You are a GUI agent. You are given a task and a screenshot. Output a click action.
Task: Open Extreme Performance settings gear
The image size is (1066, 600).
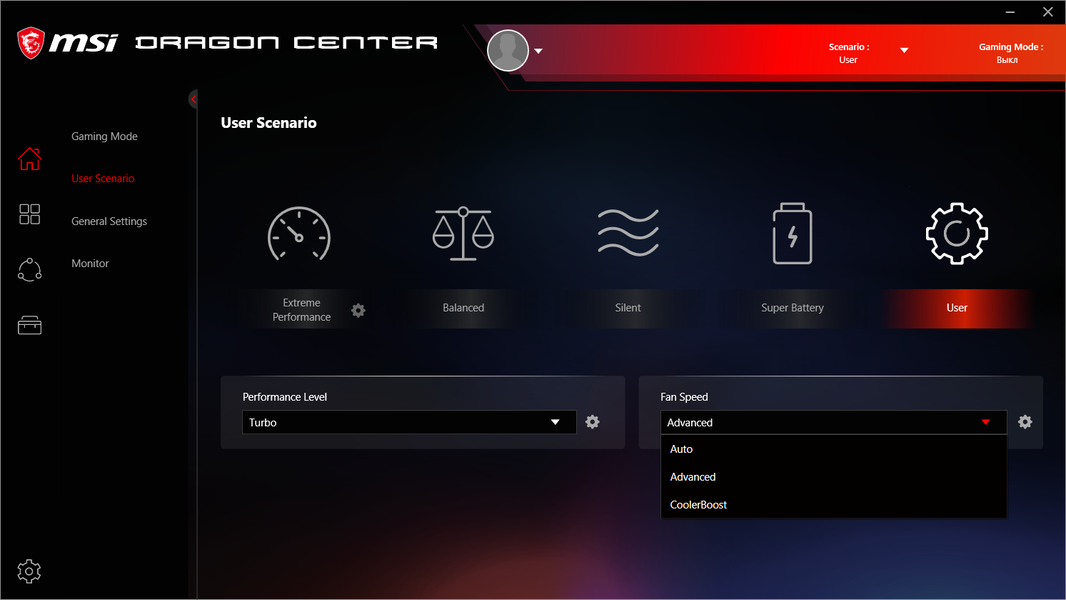[x=358, y=311]
